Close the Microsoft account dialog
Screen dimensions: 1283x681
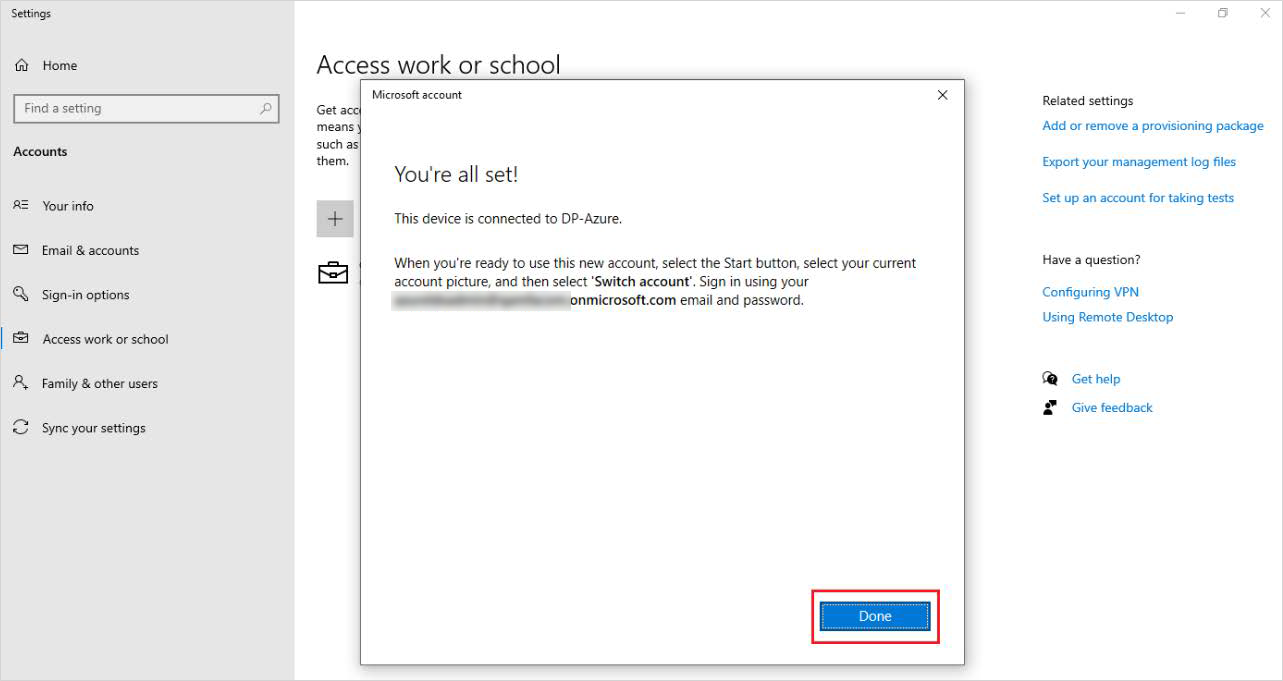942,95
